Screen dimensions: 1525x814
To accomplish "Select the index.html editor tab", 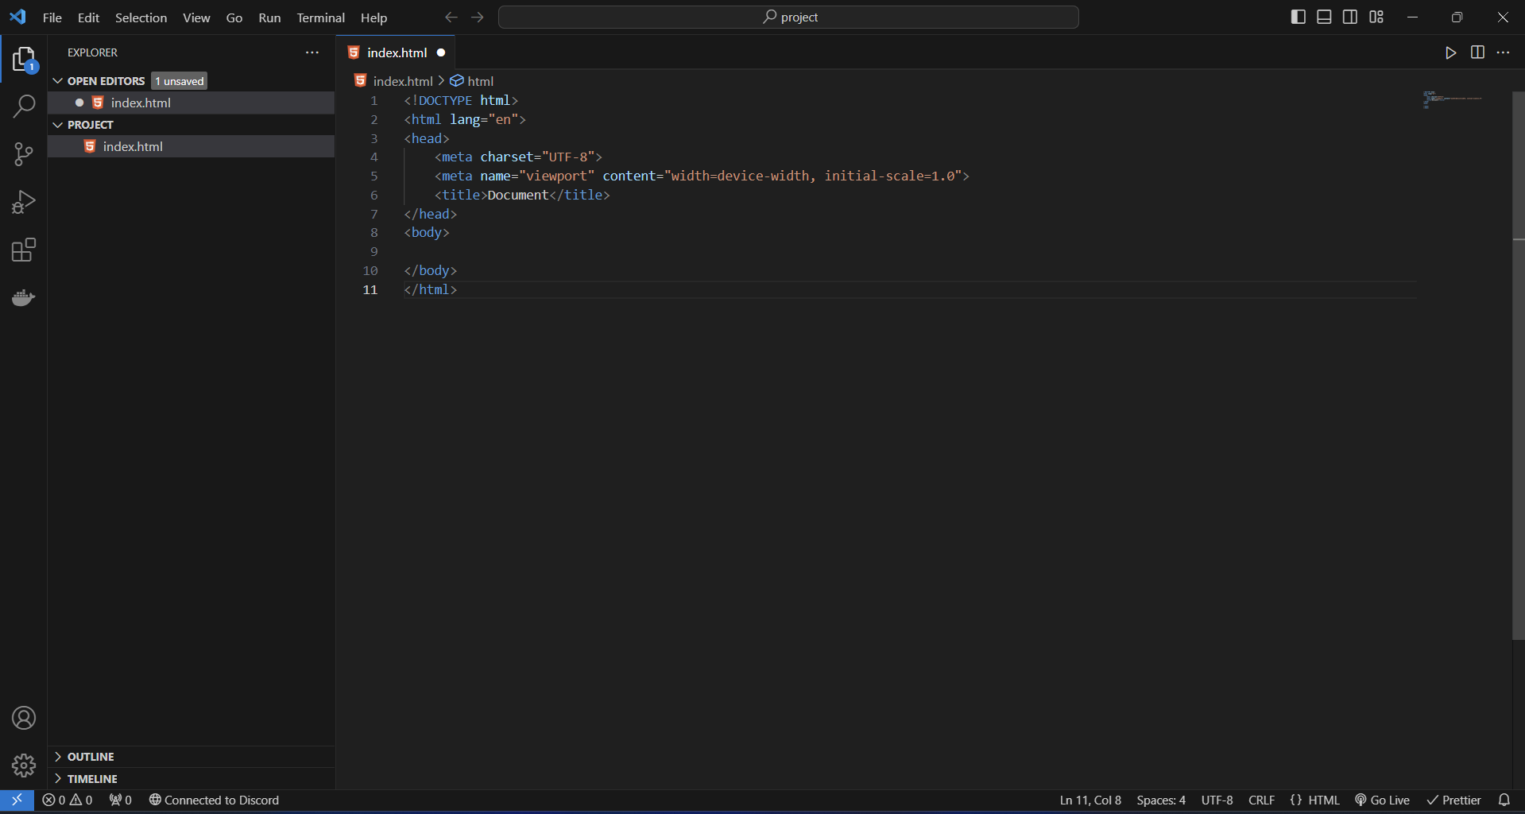I will coord(396,53).
